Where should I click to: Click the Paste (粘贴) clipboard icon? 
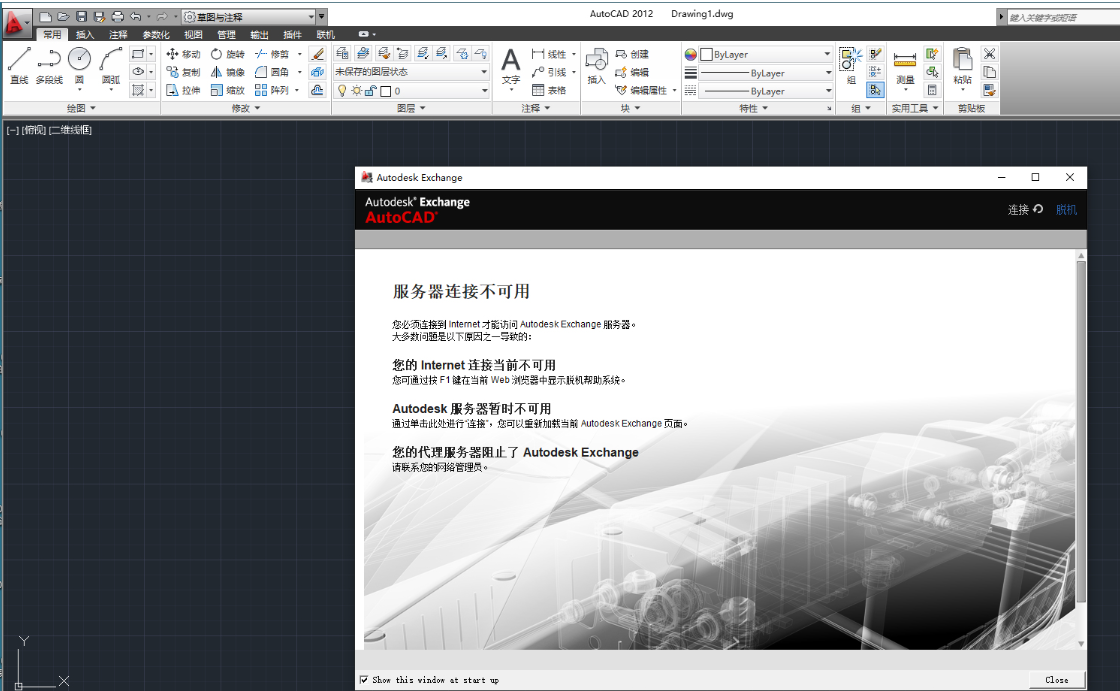[962, 65]
